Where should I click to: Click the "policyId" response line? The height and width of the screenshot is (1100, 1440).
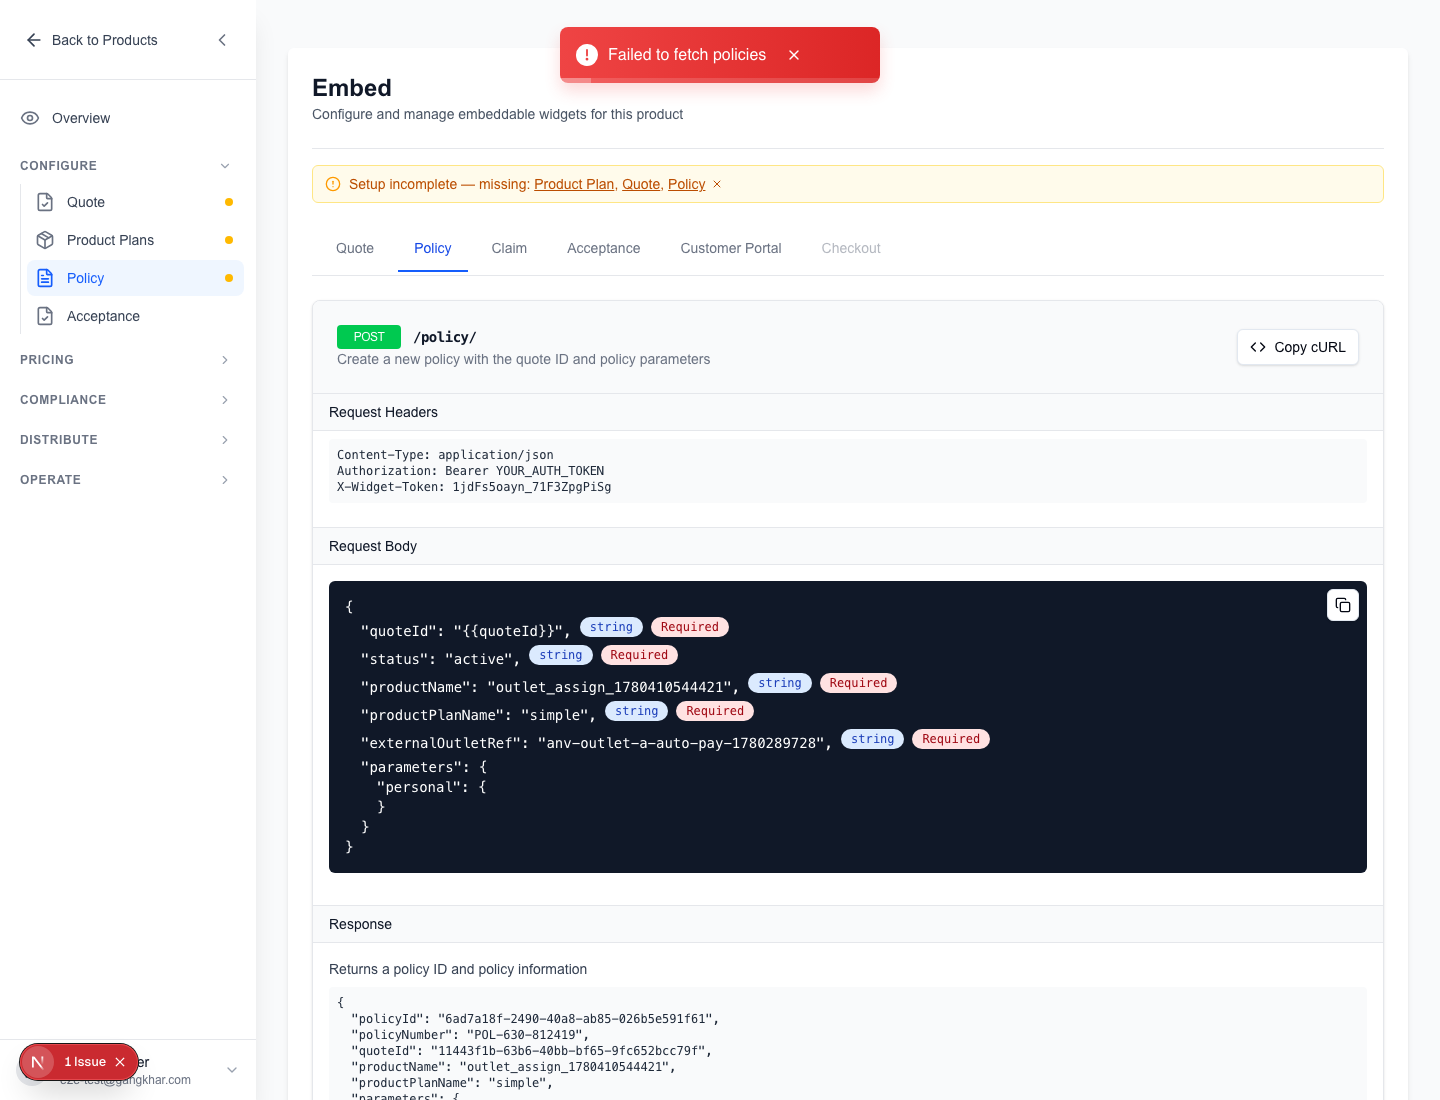click(x=535, y=1019)
